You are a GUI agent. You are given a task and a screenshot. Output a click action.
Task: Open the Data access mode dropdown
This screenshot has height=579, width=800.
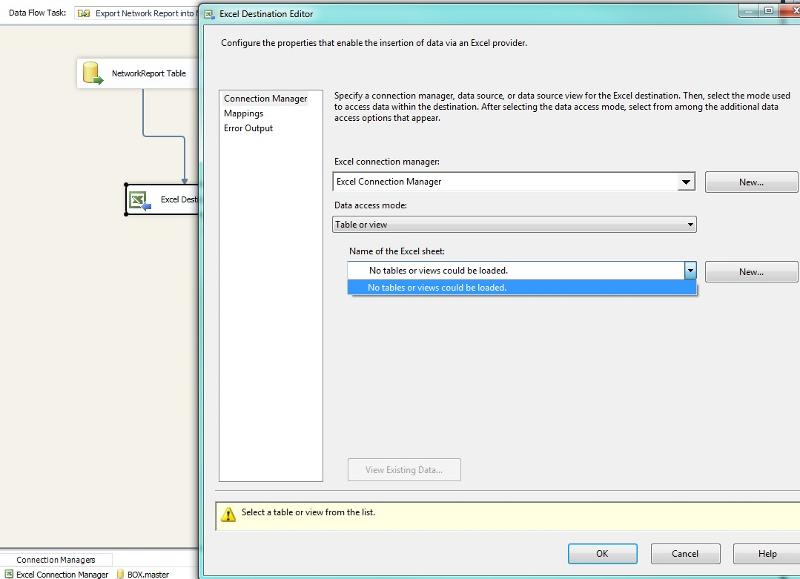click(x=690, y=225)
